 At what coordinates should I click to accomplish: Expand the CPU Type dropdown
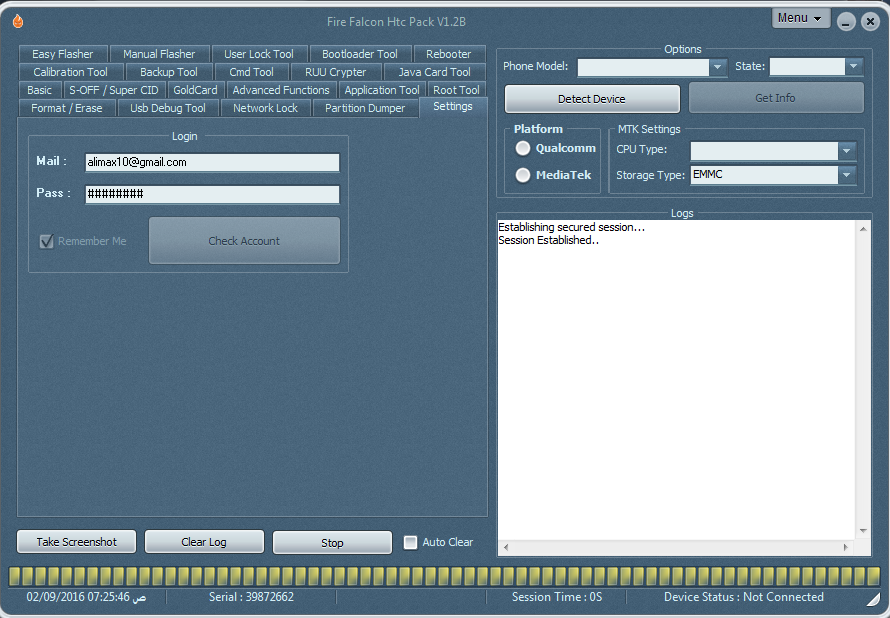846,151
